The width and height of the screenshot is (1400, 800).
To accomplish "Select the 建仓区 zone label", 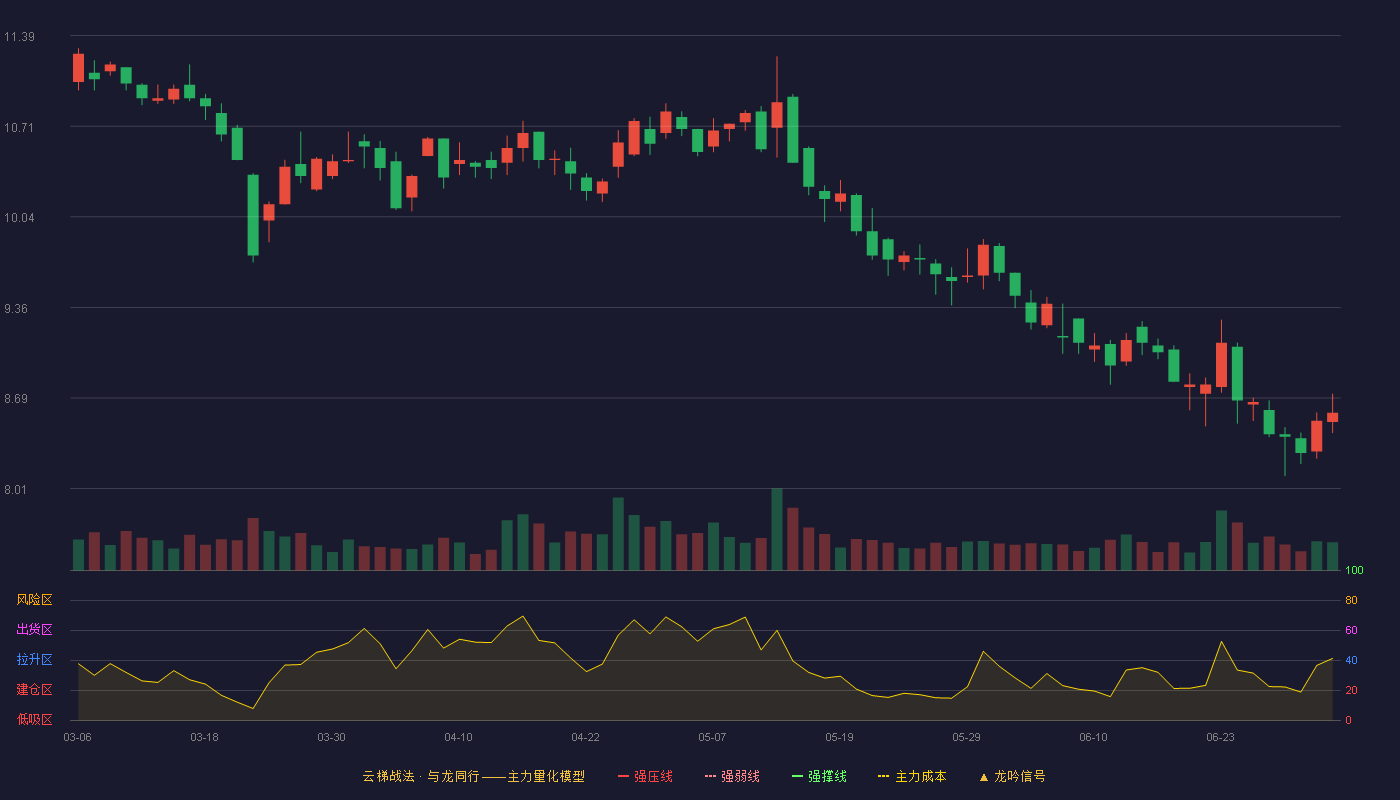I will [x=34, y=690].
